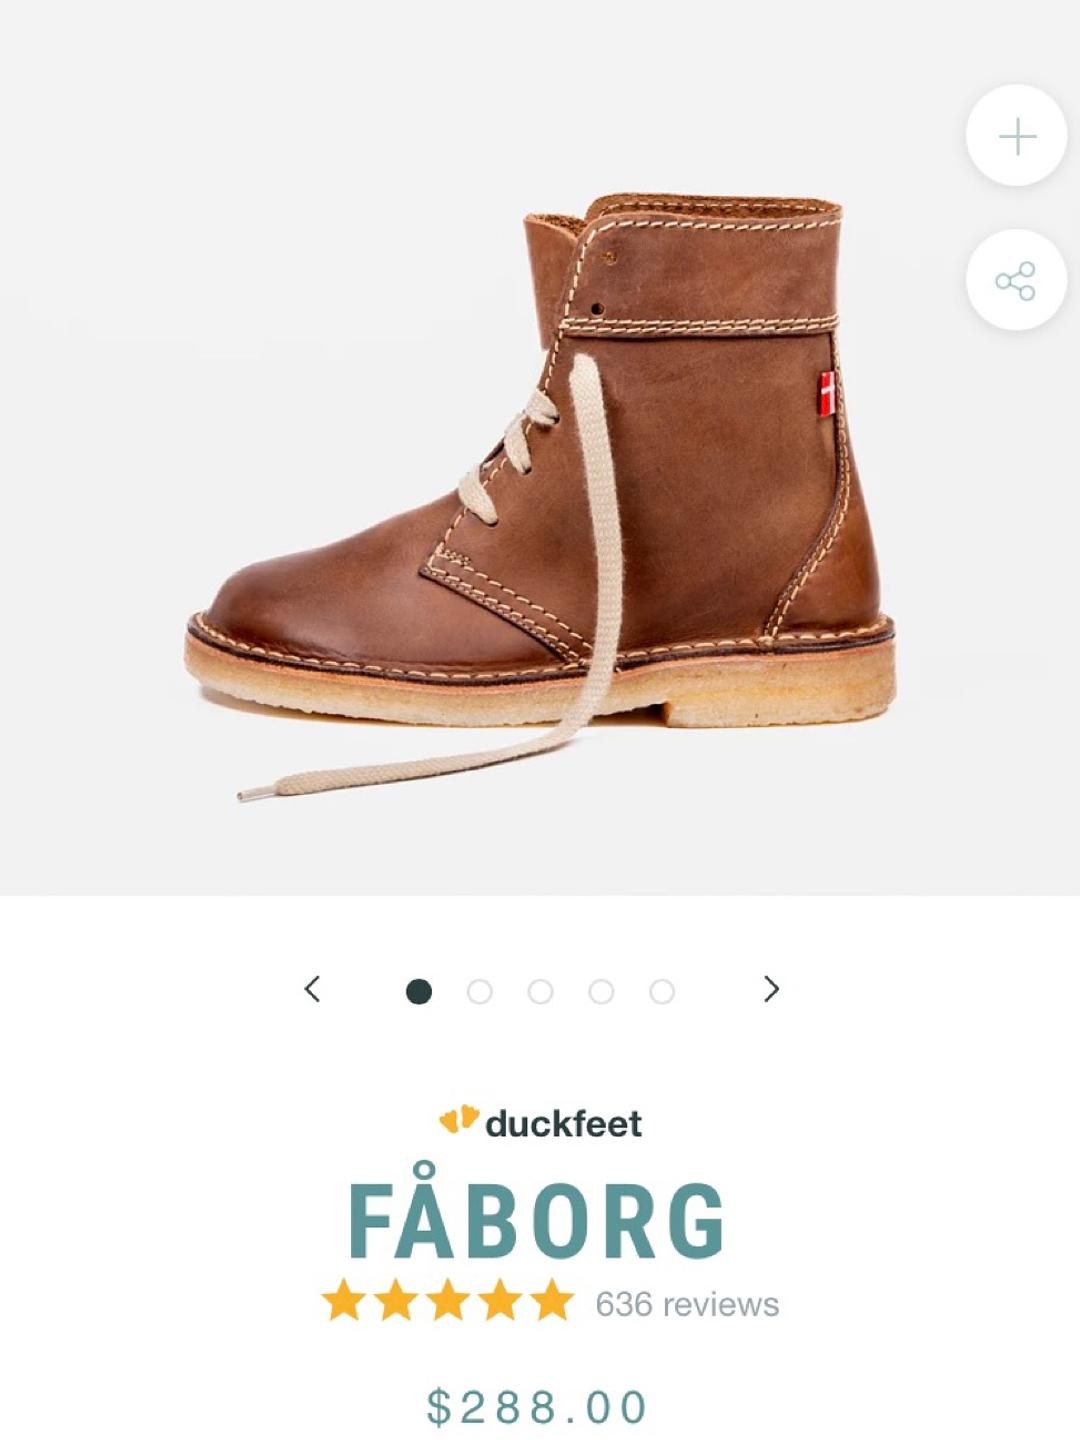1080x1440 pixels.
Task: Click the yellow duckfeet footprint logo
Action: pyautogui.click(x=459, y=1119)
